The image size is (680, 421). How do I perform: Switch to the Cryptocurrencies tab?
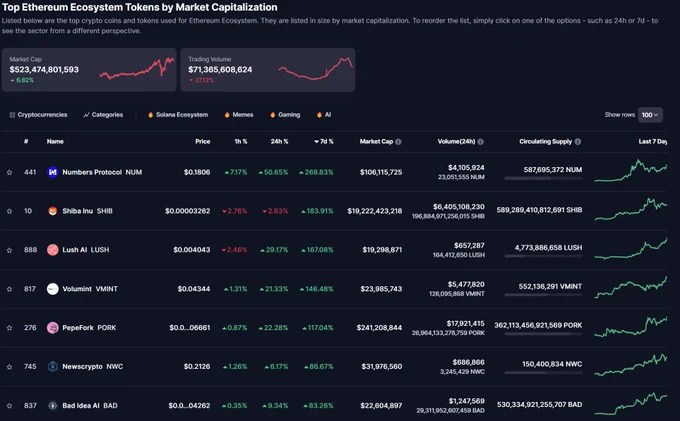[38, 115]
